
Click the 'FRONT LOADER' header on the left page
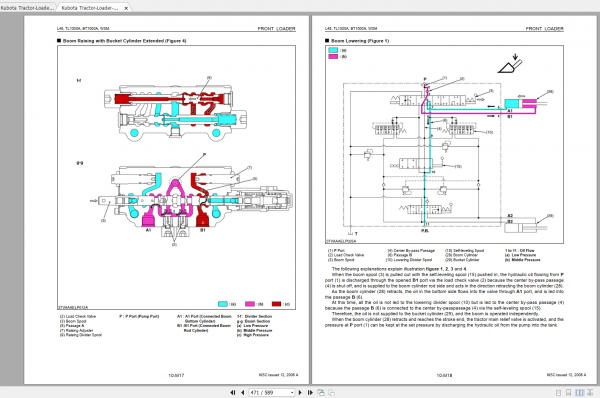[276, 29]
